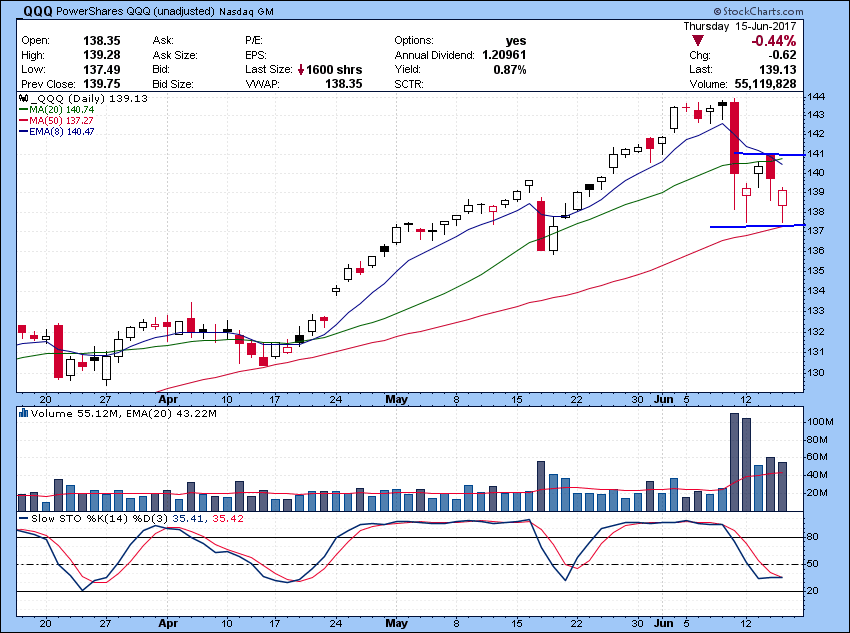
Task: Click the 'P/E:' label
Action: click(x=254, y=41)
